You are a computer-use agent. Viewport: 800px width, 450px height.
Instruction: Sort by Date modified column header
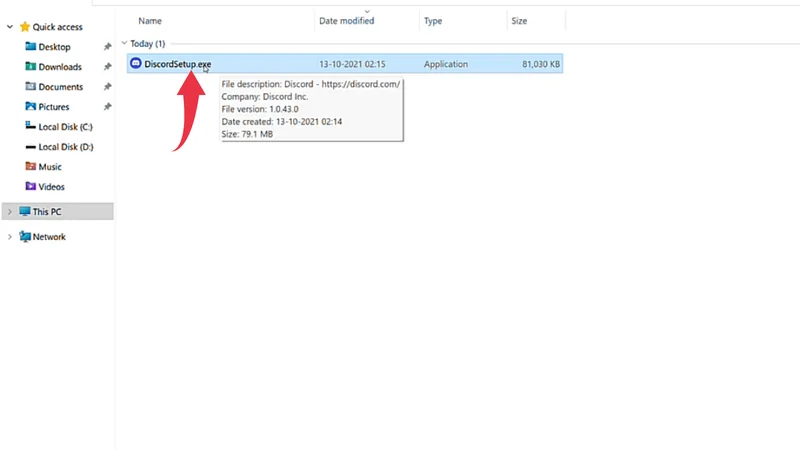click(346, 20)
